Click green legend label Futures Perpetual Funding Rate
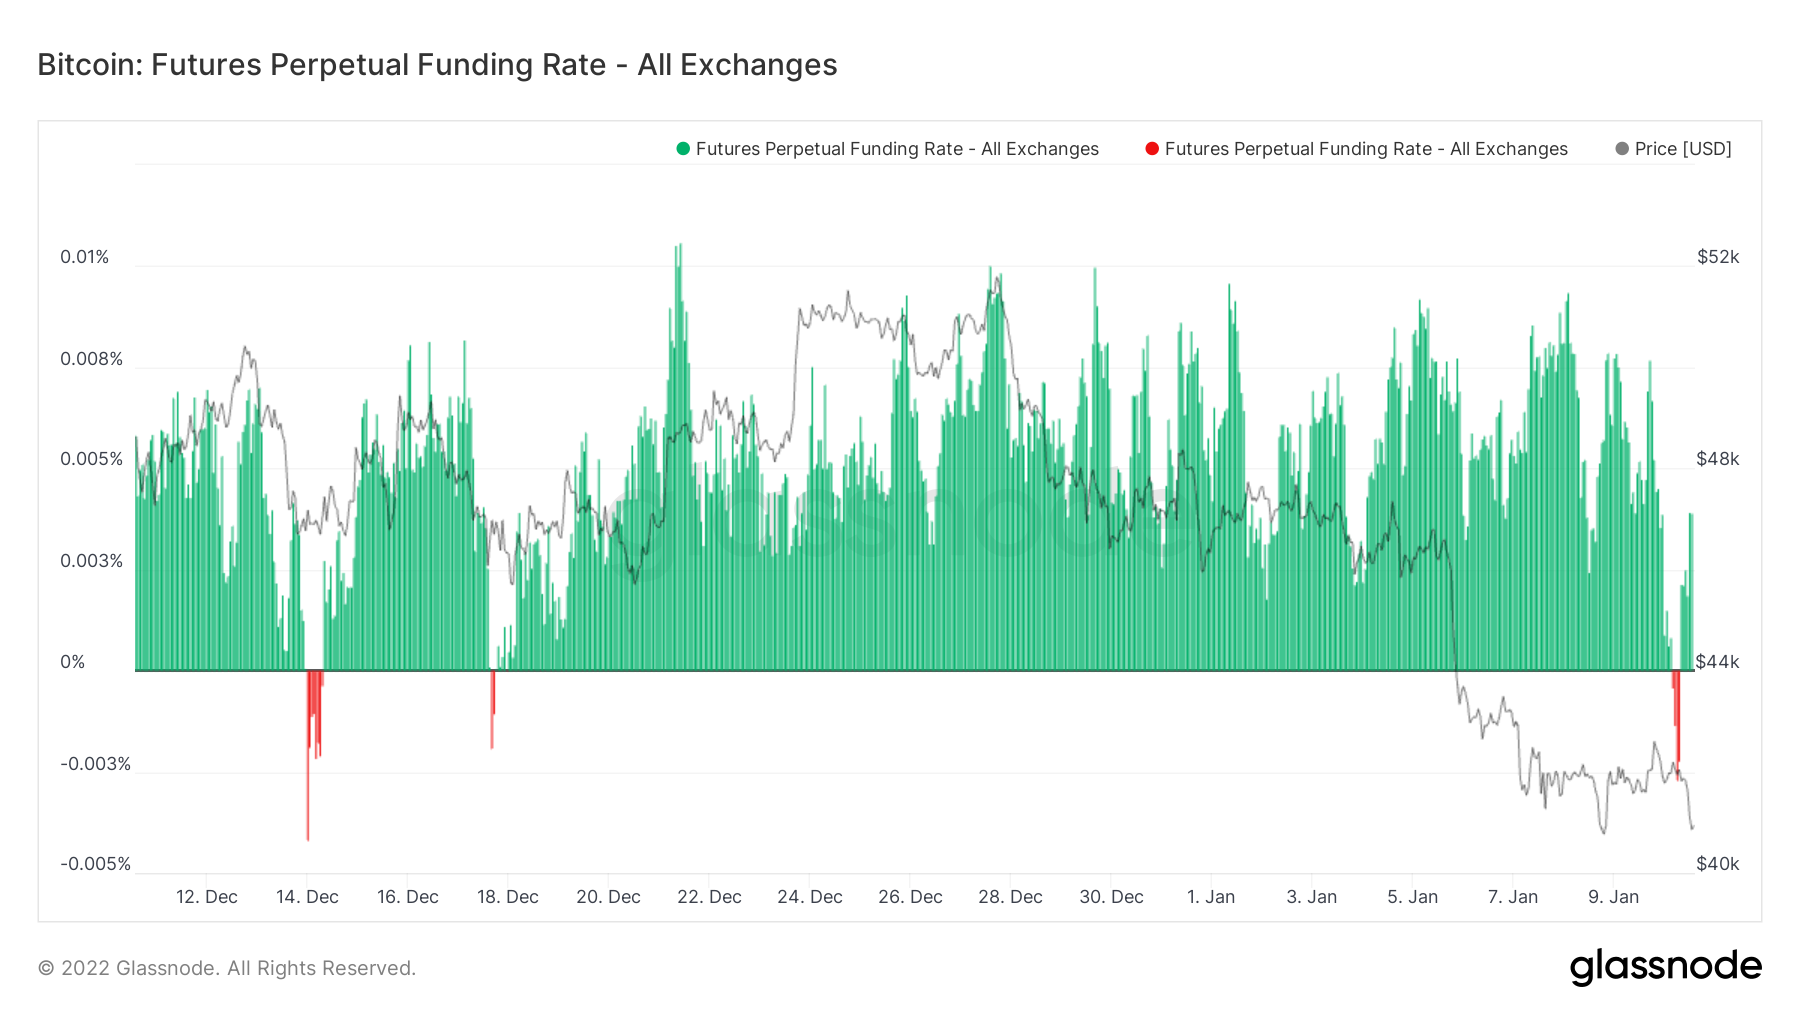The height and width of the screenshot is (1013, 1800). (897, 149)
